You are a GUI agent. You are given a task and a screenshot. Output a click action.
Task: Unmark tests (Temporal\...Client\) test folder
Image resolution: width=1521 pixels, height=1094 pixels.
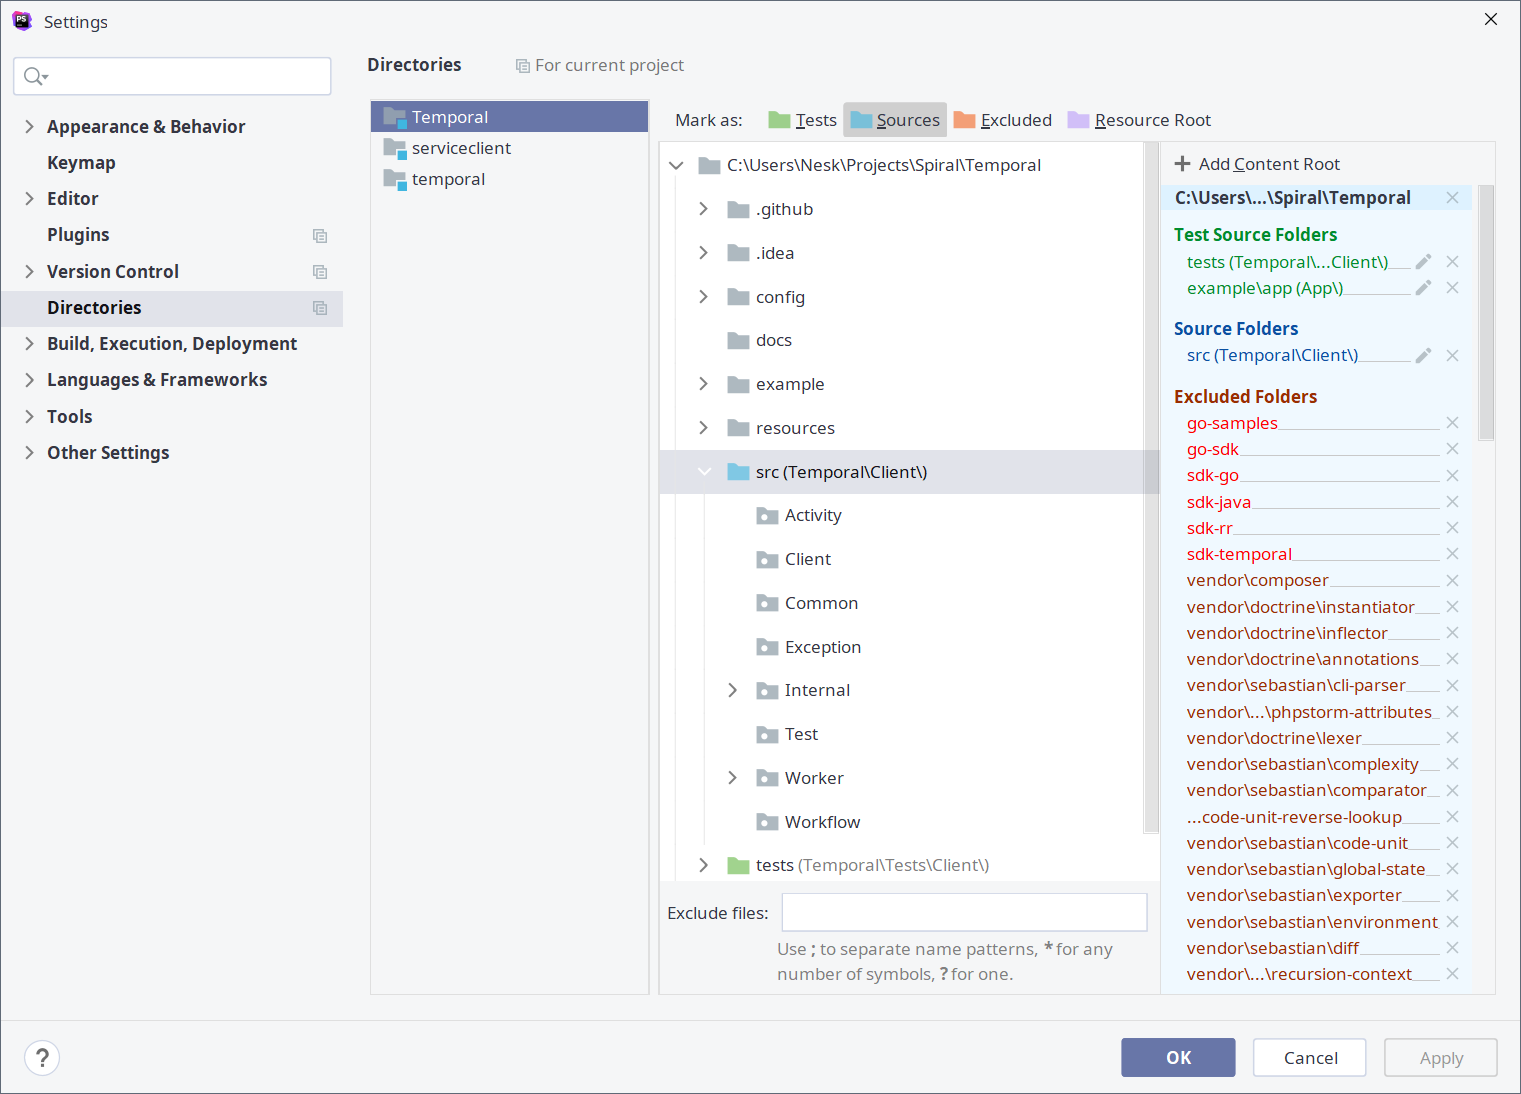pos(1452,262)
